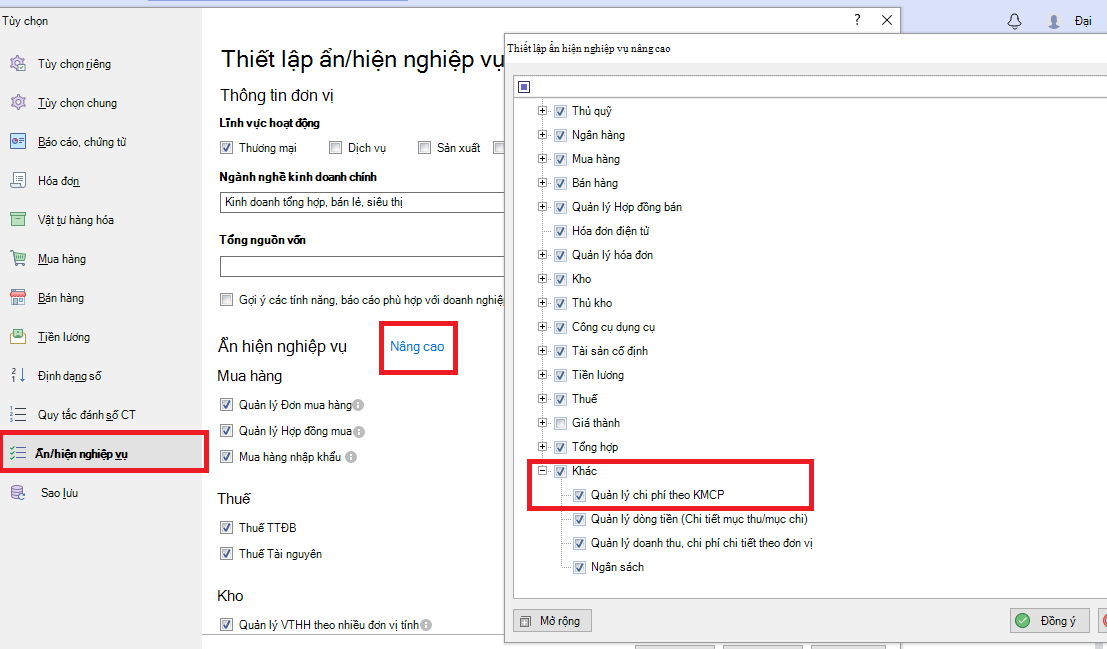
Task: Click the notification bell icon
Action: coord(1015,21)
